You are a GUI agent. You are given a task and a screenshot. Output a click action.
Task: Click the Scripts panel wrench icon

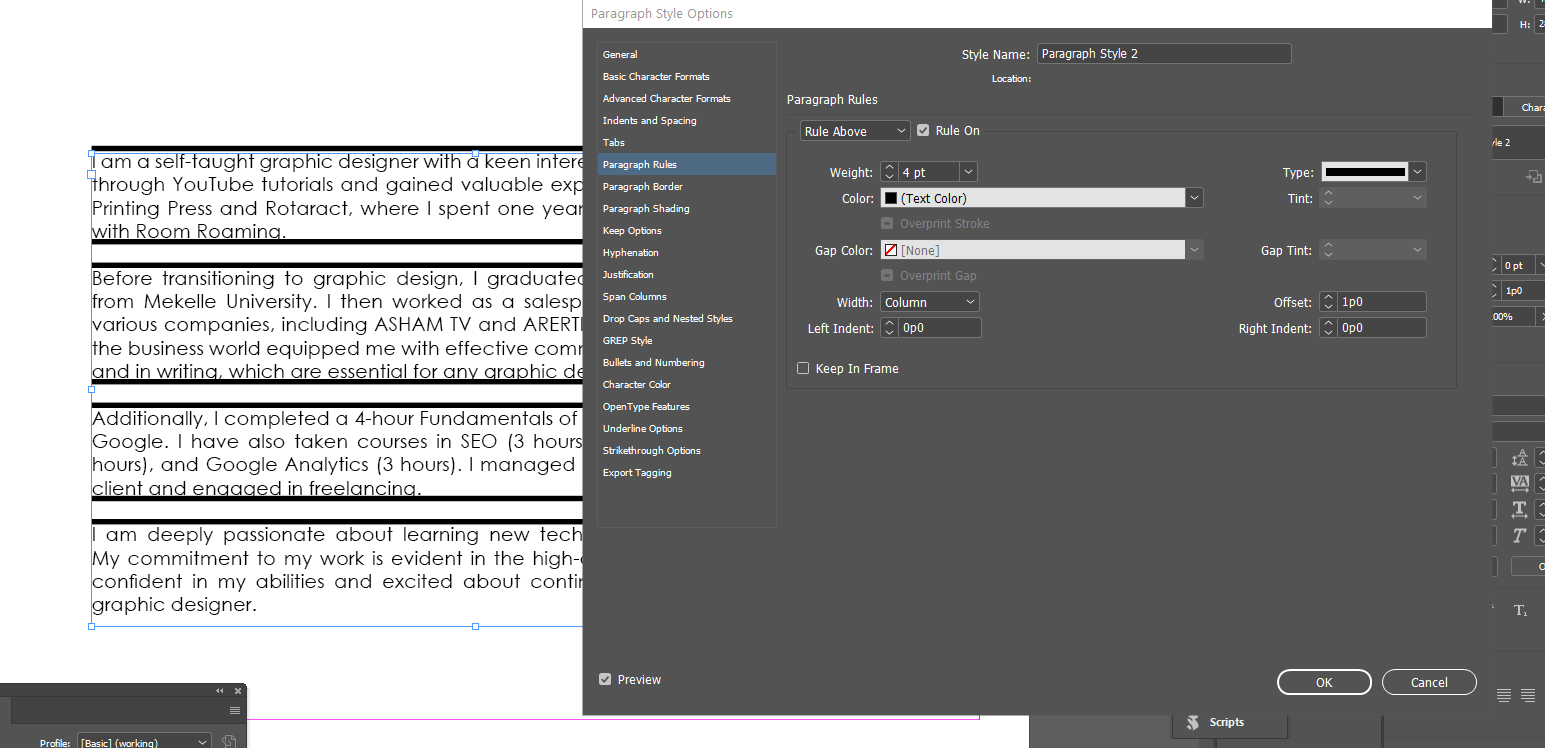coord(1193,722)
